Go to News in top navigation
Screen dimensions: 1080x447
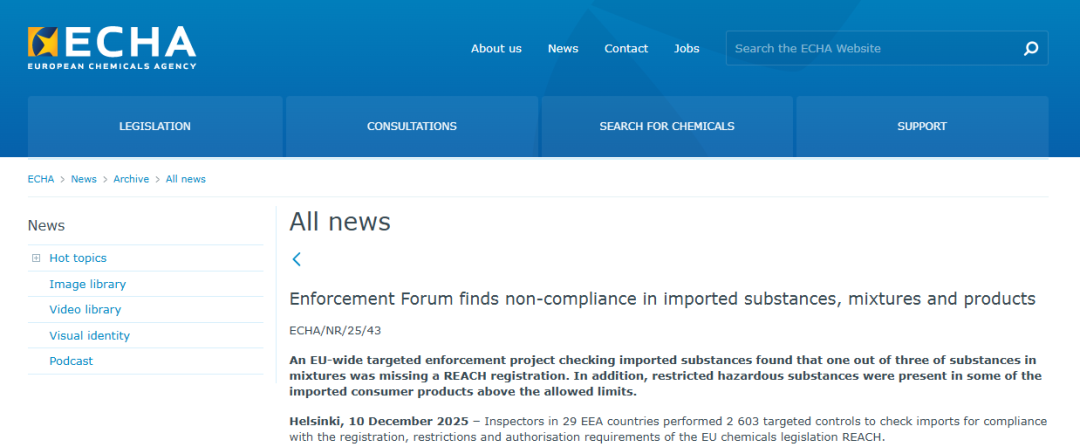point(563,48)
